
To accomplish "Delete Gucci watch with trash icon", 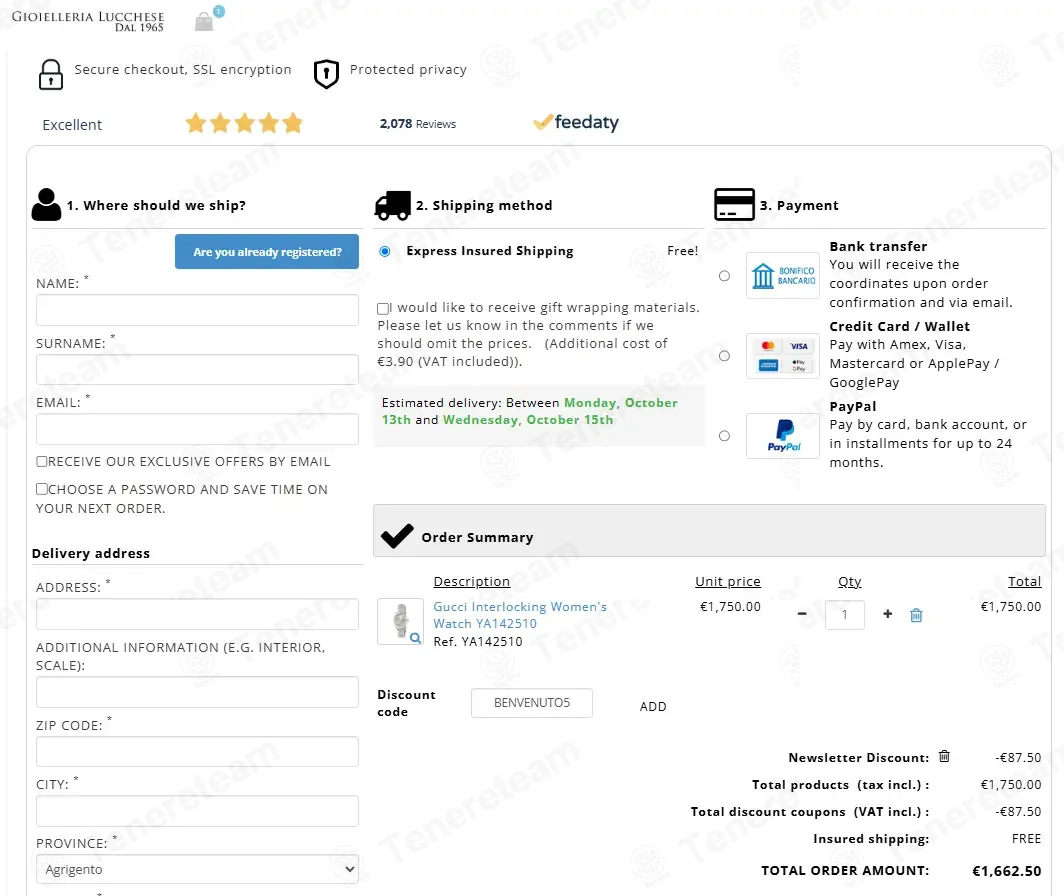I will pos(916,615).
